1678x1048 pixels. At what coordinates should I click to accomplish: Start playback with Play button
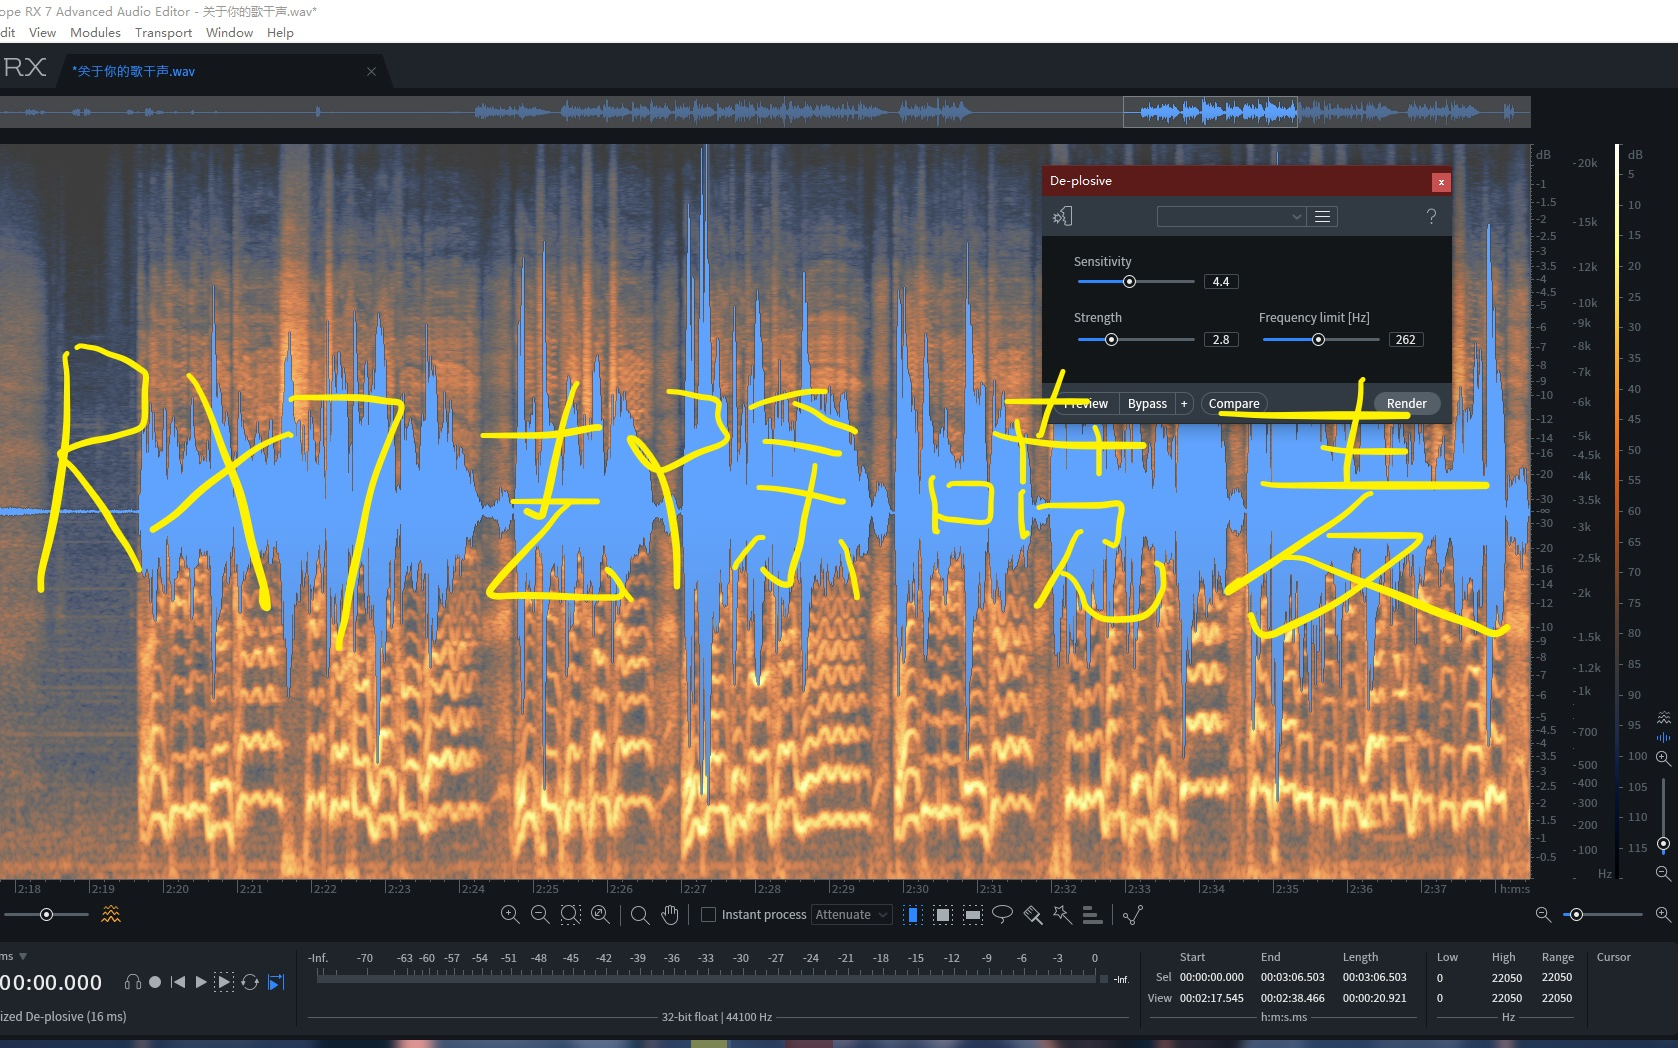(201, 982)
